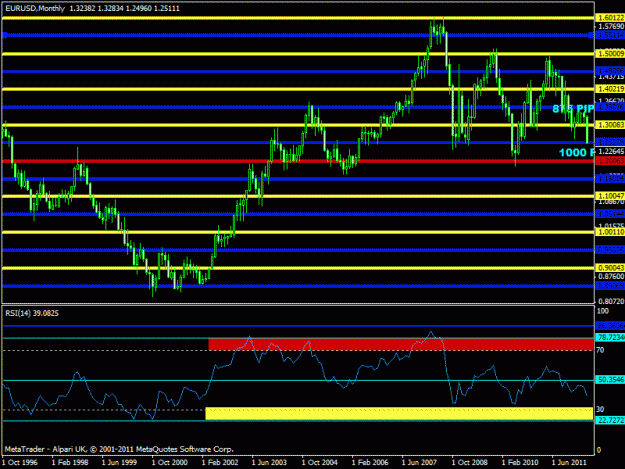Click the MetaTrader Alpari UK copyright text

pos(119,449)
